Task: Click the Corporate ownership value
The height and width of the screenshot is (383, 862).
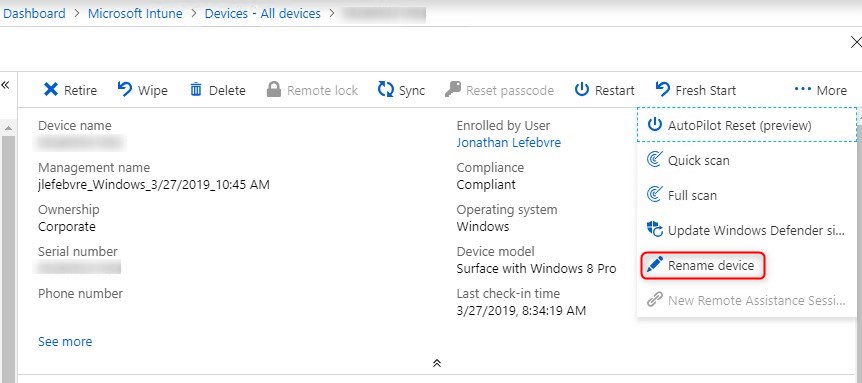Action: pyautogui.click(x=67, y=227)
